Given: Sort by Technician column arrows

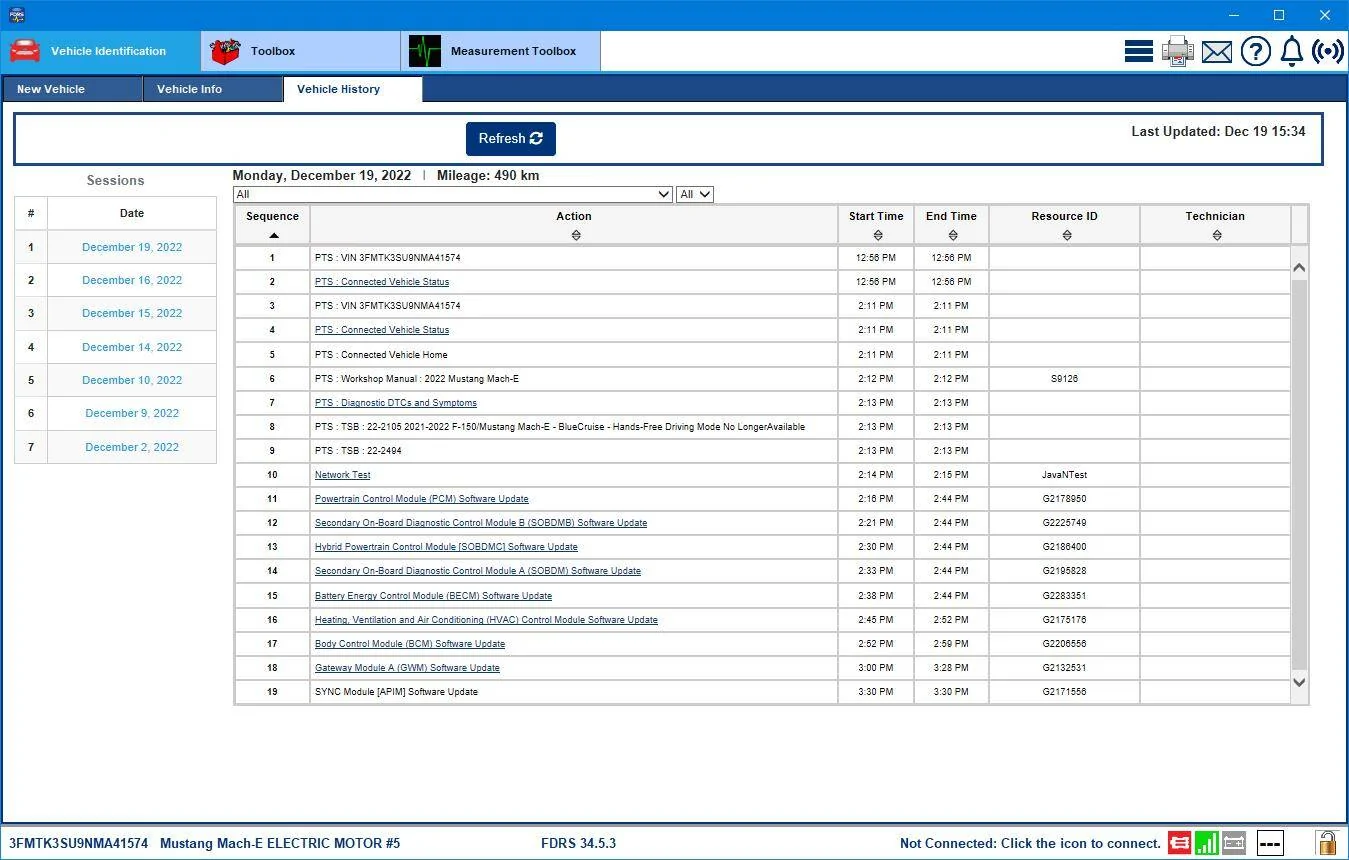Looking at the screenshot, I should coord(1216,235).
